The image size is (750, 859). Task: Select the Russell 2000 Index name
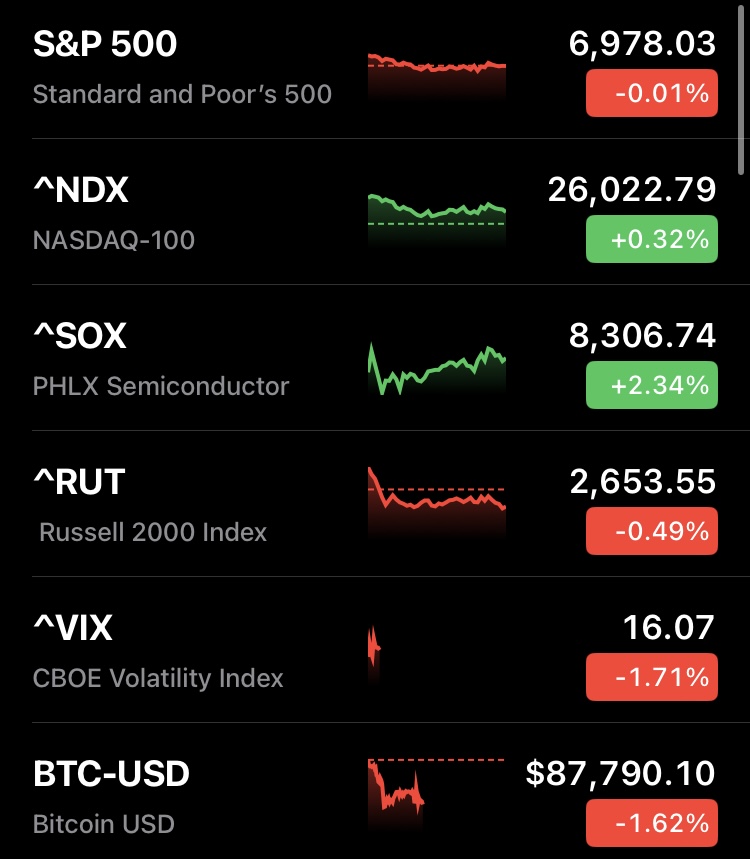153,532
